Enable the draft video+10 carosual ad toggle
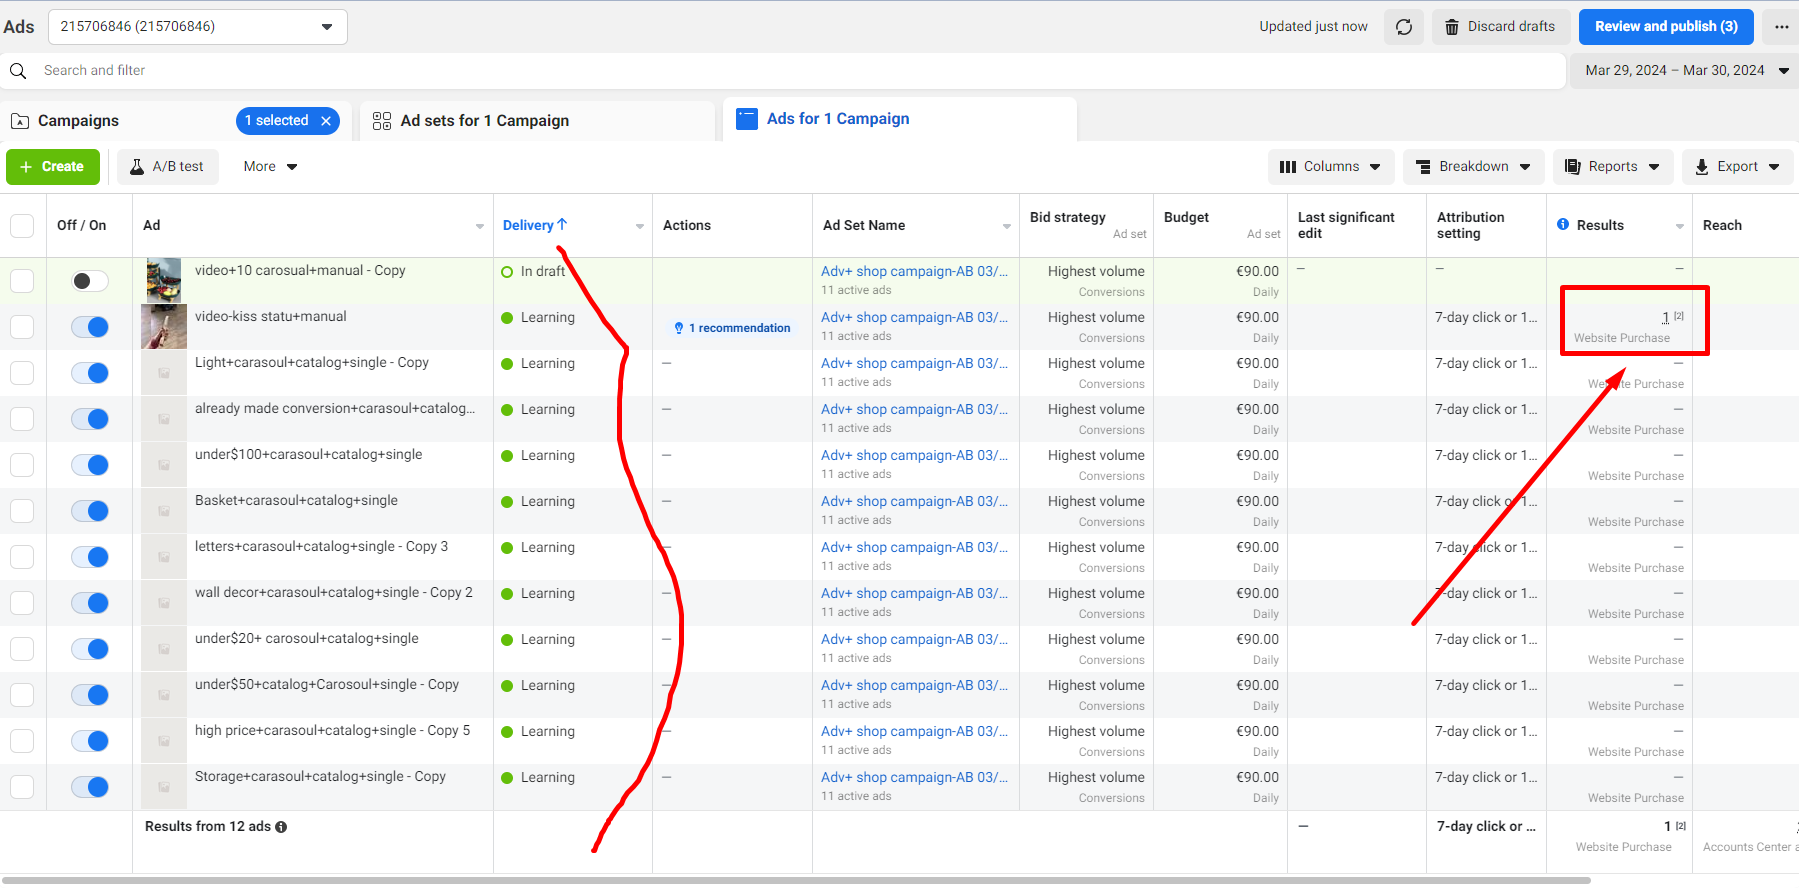This screenshot has height=888, width=1799. (x=90, y=281)
